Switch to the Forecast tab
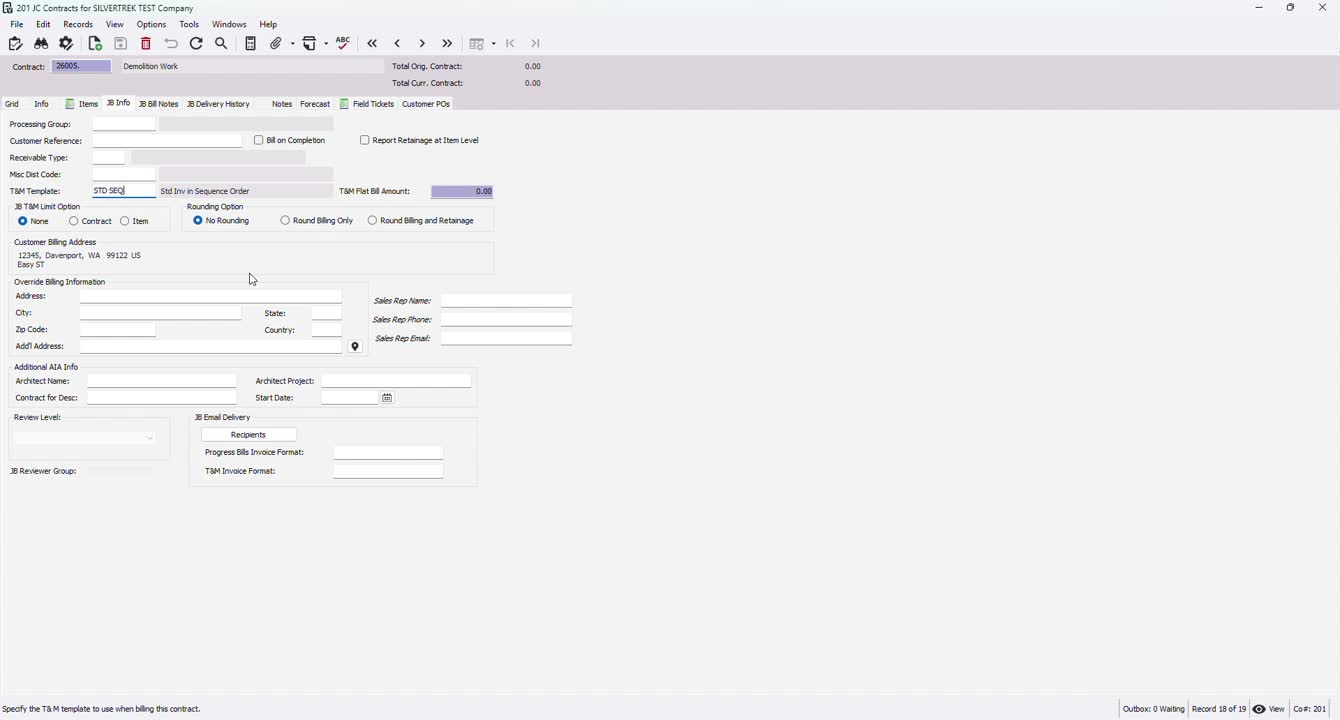Screen dimensions: 1340x720 coord(315,104)
